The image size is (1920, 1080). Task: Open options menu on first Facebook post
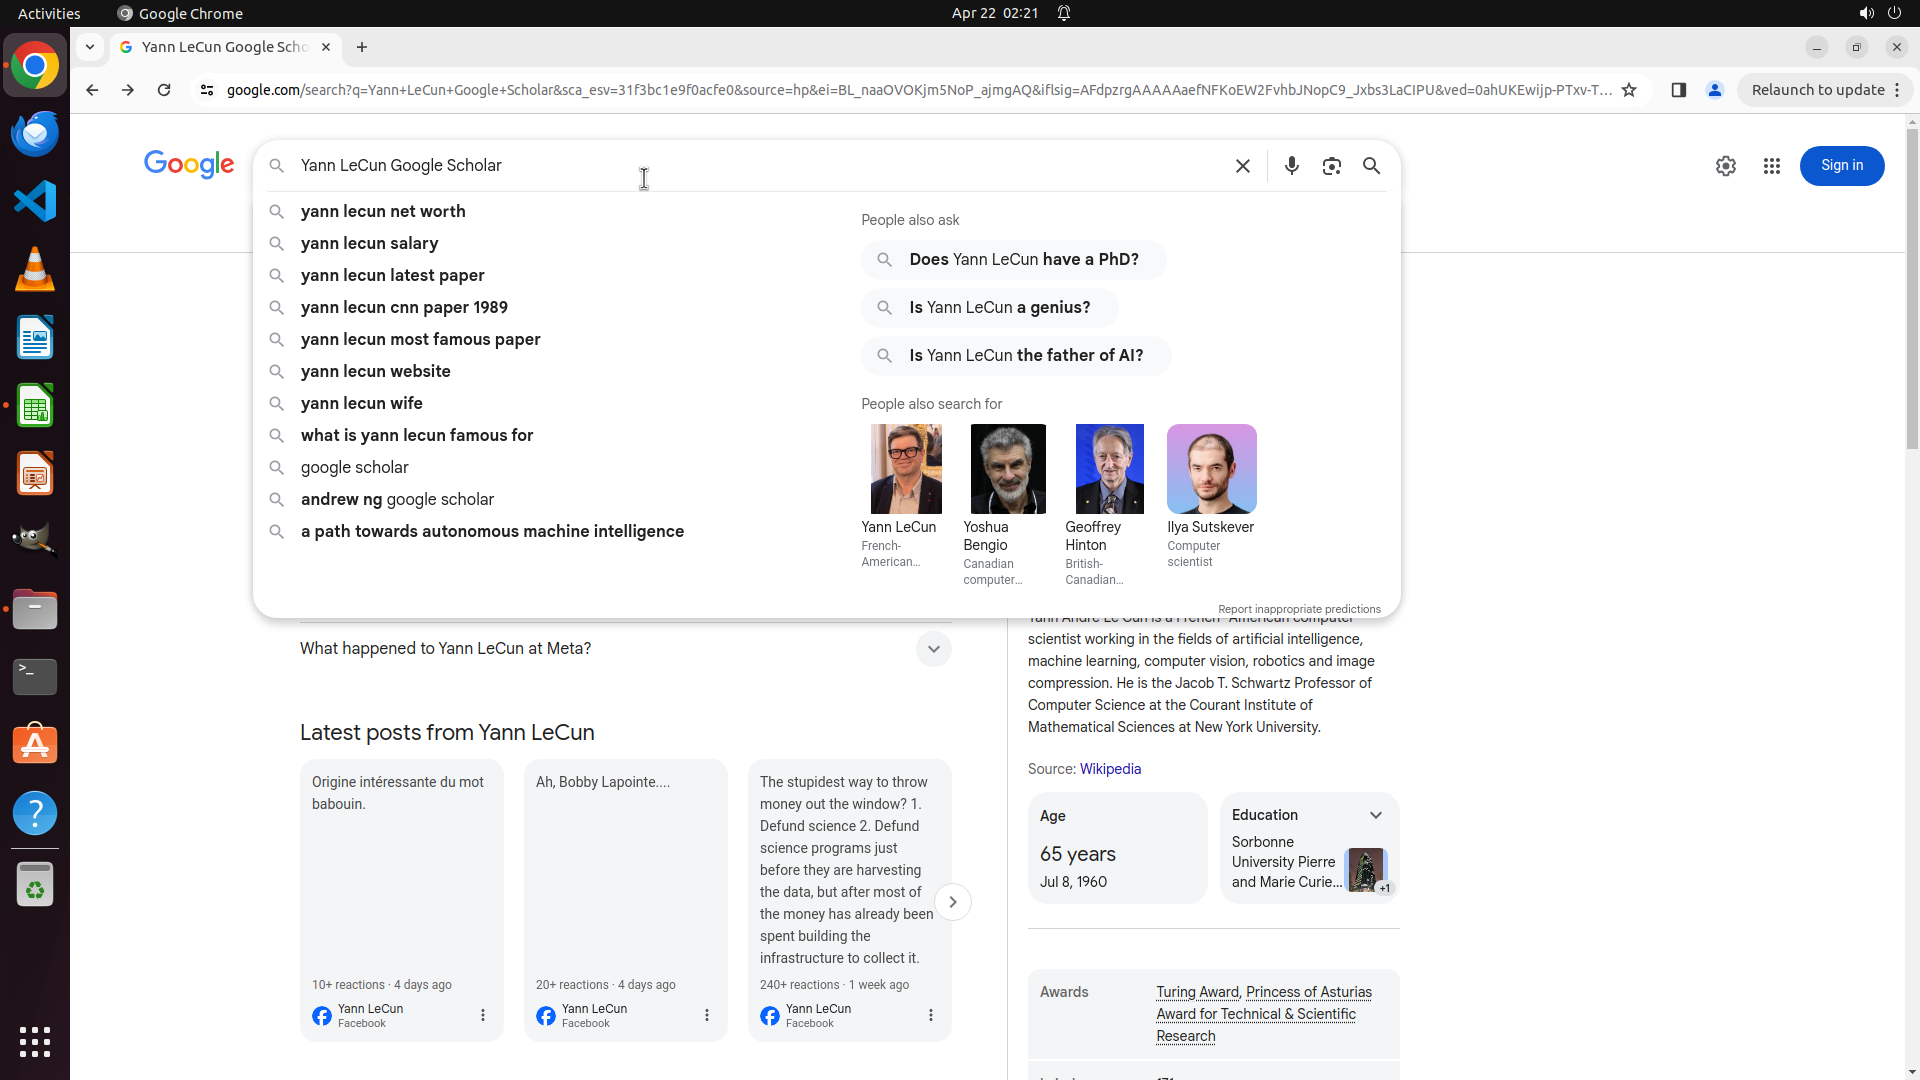(483, 1015)
